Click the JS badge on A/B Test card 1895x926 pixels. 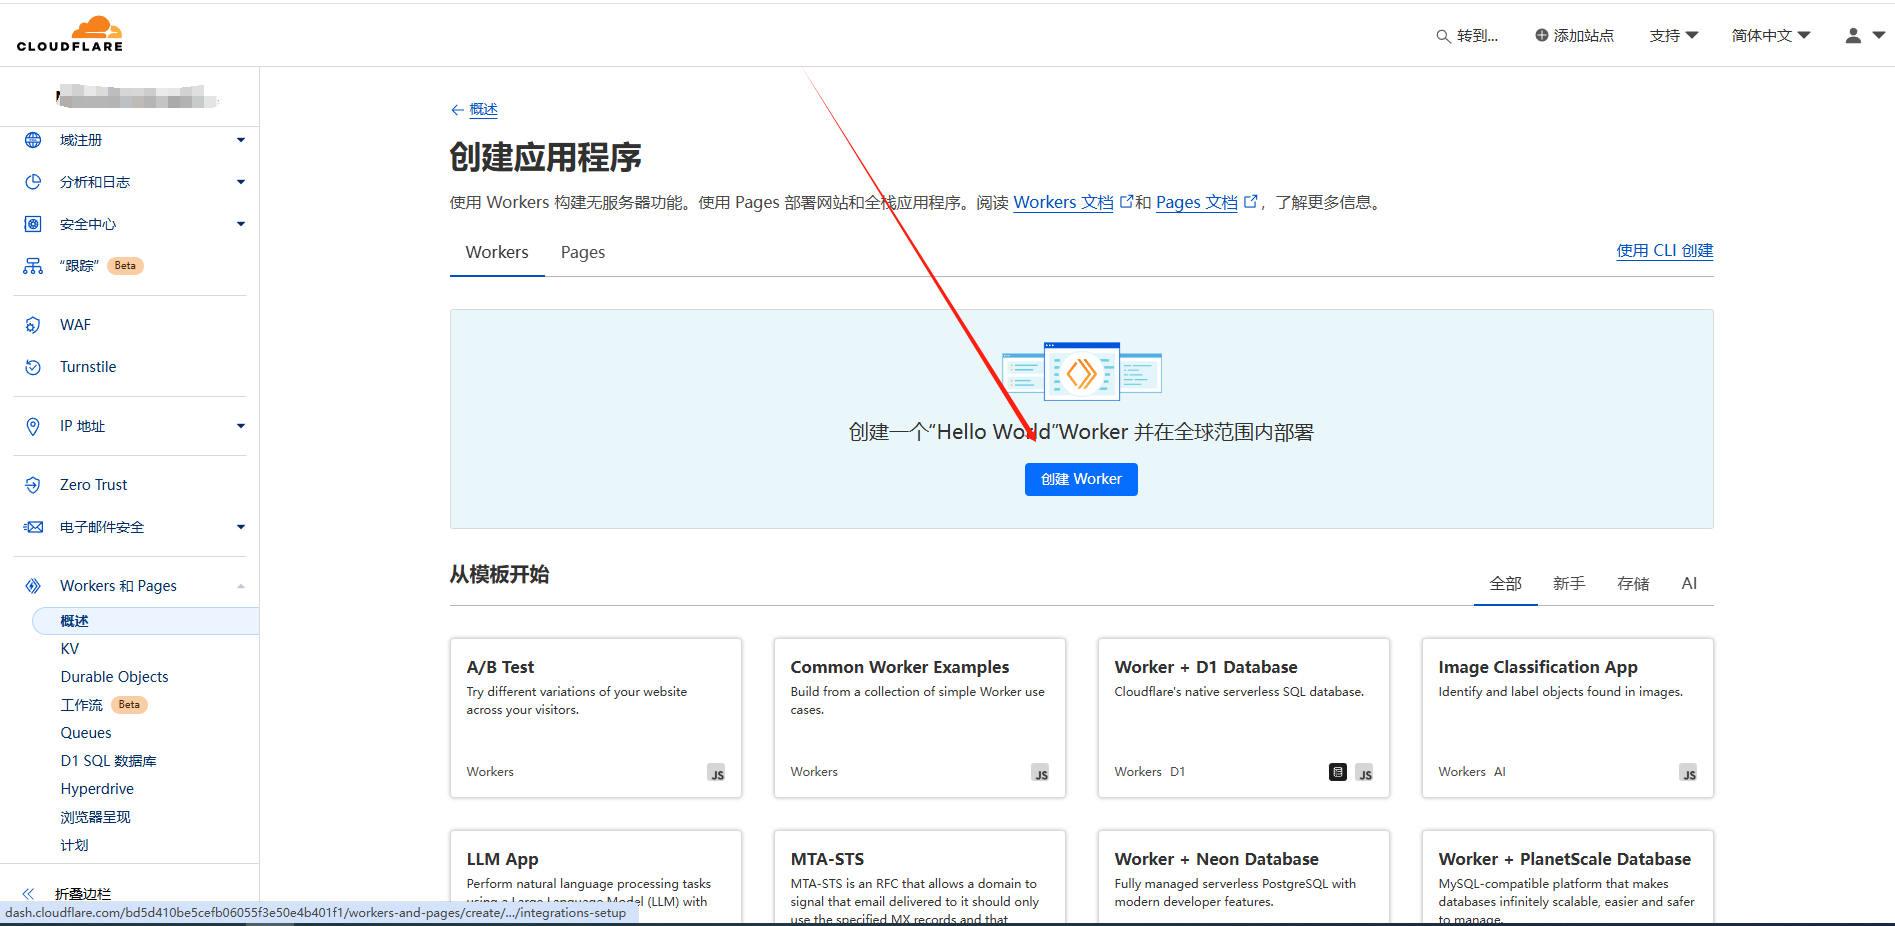tap(717, 773)
